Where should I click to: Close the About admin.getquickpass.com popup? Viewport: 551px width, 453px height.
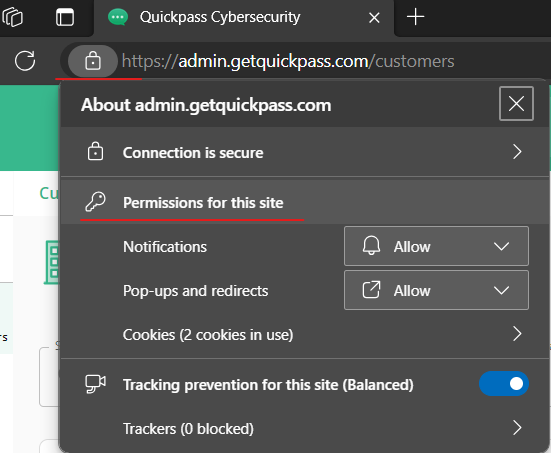click(x=516, y=104)
